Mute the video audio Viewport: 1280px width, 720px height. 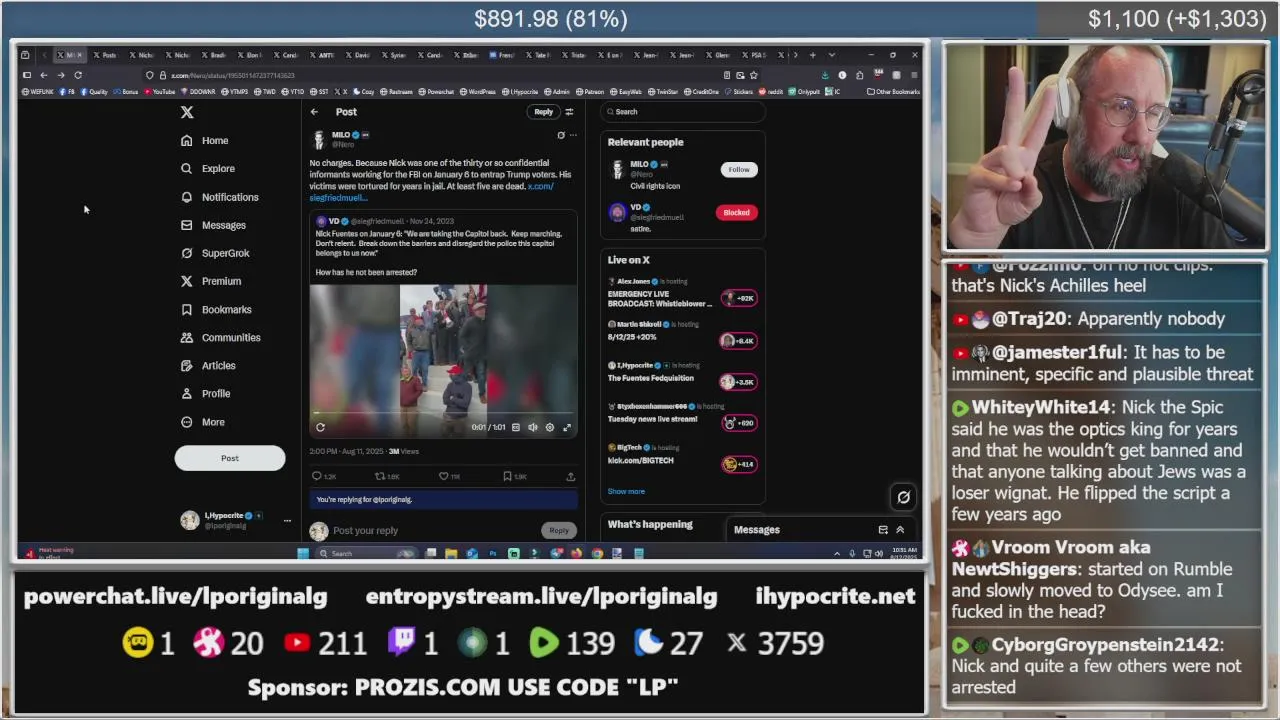[533, 427]
